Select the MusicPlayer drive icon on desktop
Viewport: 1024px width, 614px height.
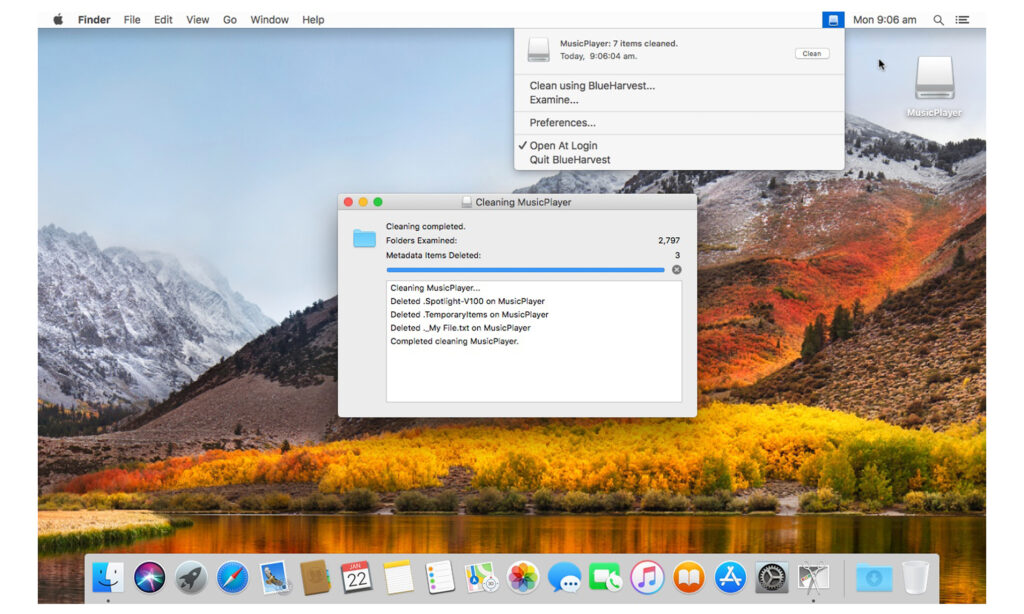[x=935, y=78]
